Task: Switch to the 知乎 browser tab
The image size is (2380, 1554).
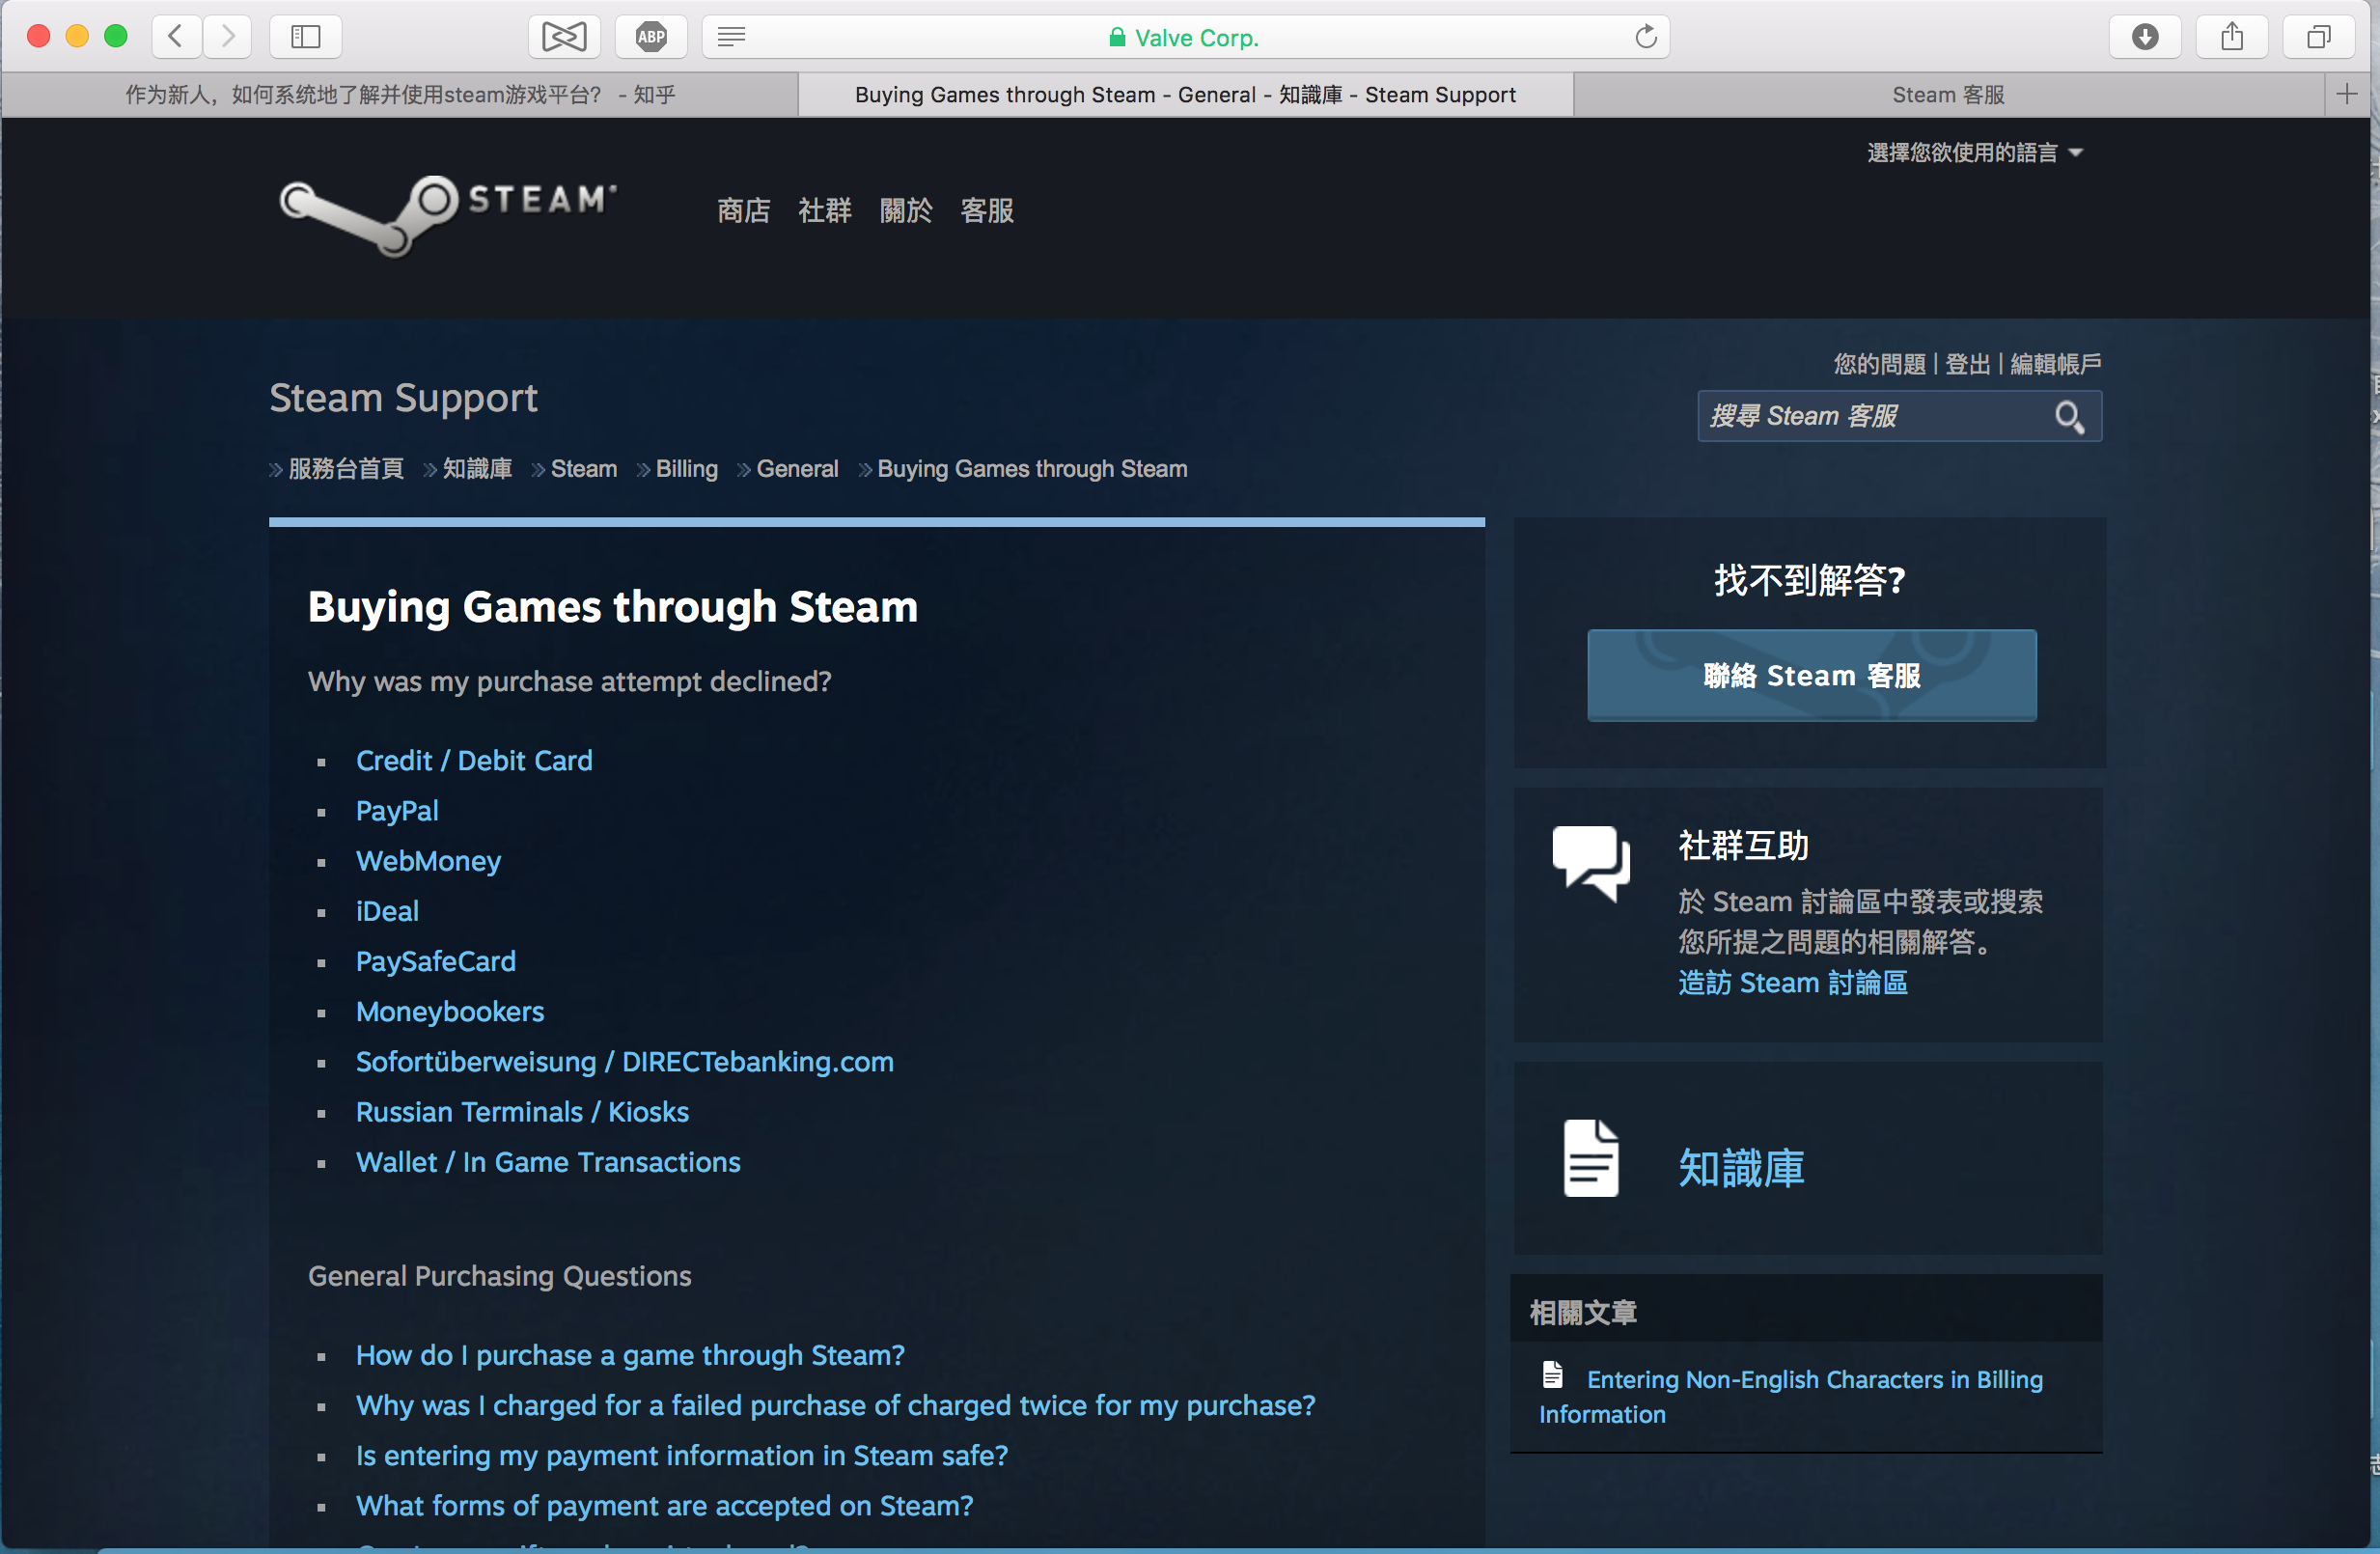Action: [x=398, y=94]
